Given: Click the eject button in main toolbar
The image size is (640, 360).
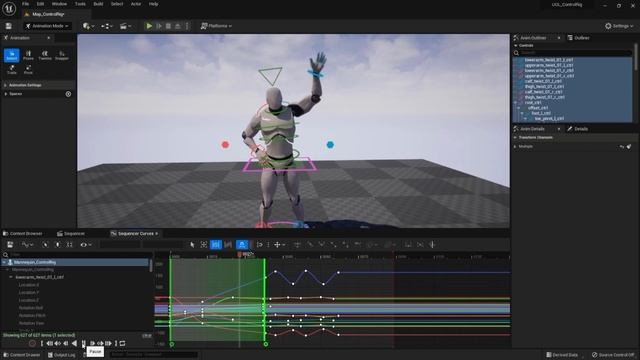Looking at the screenshot, I should click(178, 26).
